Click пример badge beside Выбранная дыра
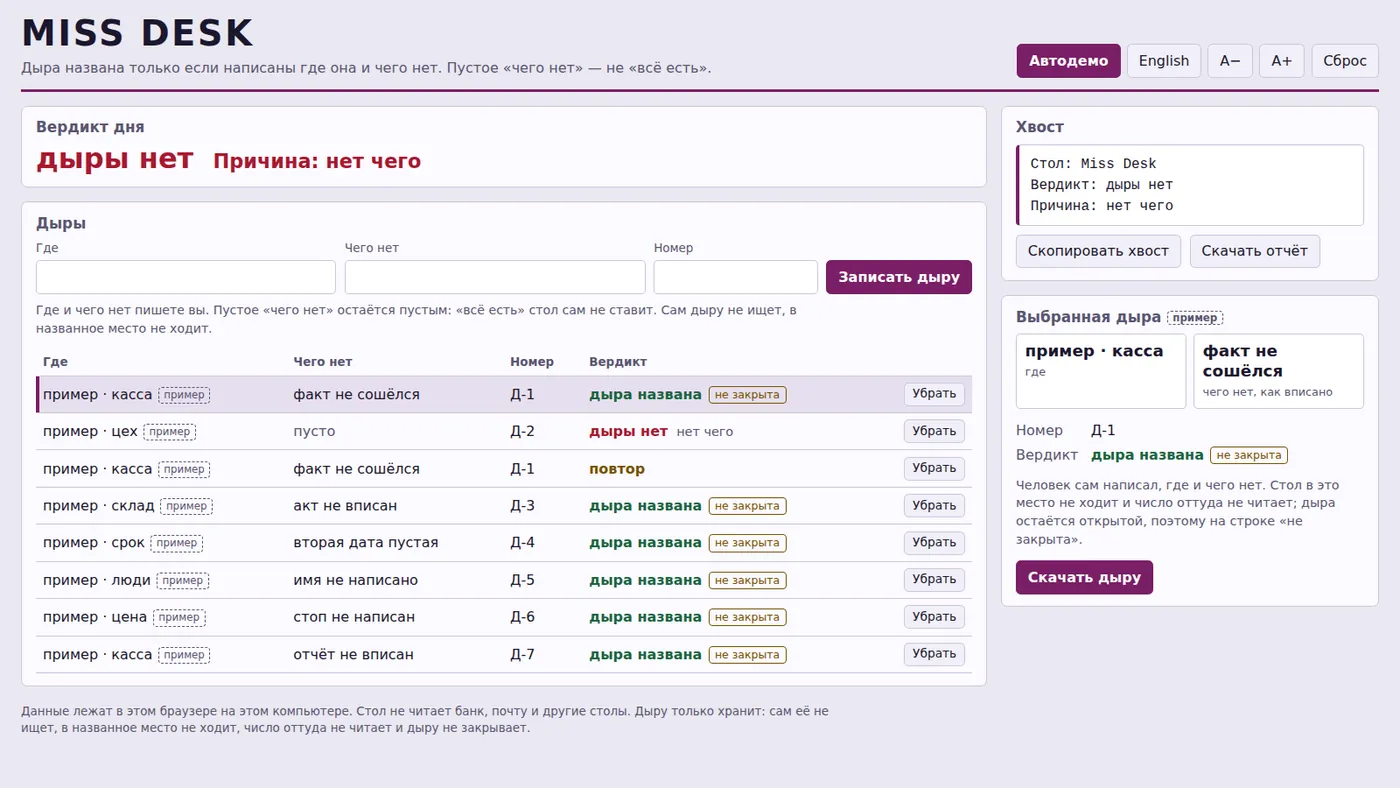1400x788 pixels. [x=1195, y=318]
